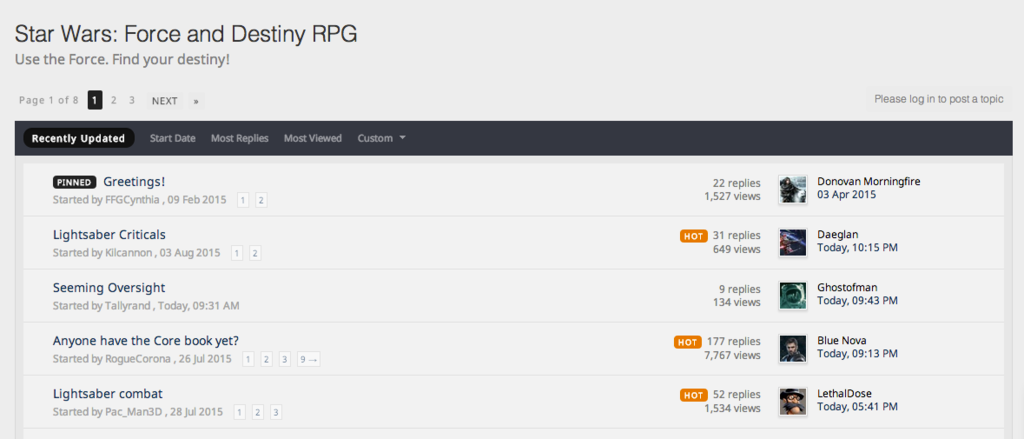Image resolution: width=1024 pixels, height=439 pixels.
Task: Click PINNED badge beside Greetings topic
Action: point(75,182)
